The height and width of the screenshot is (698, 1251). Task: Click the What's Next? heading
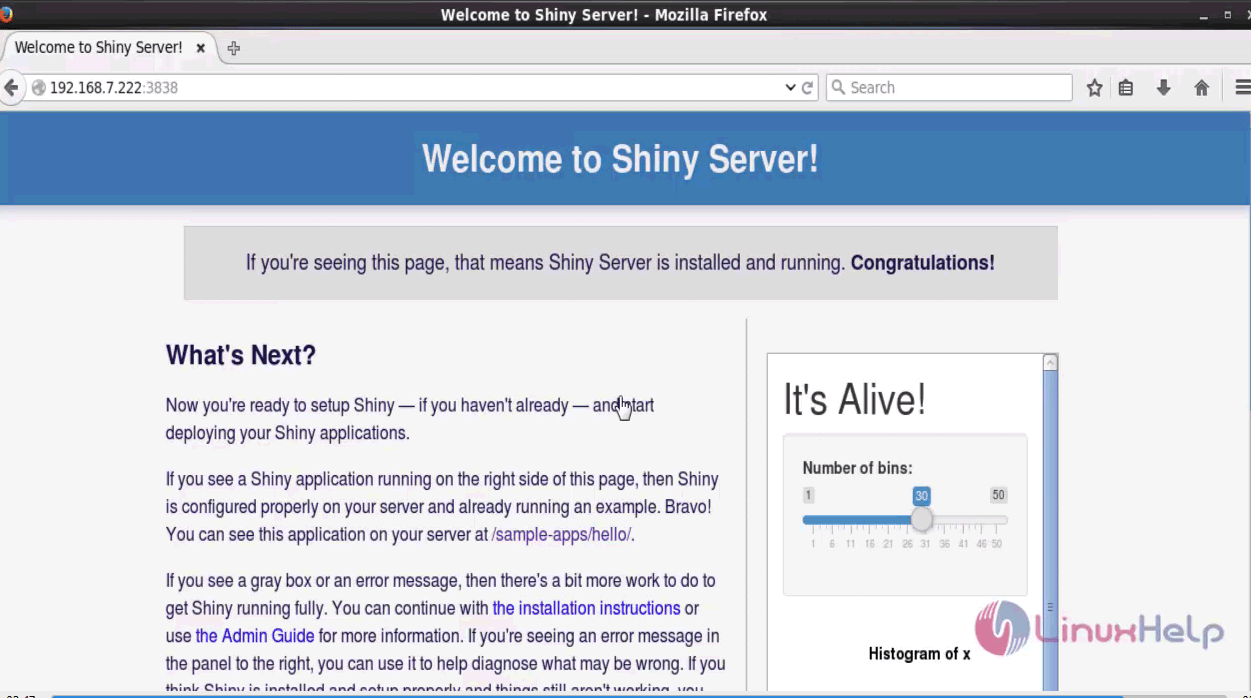pos(241,355)
